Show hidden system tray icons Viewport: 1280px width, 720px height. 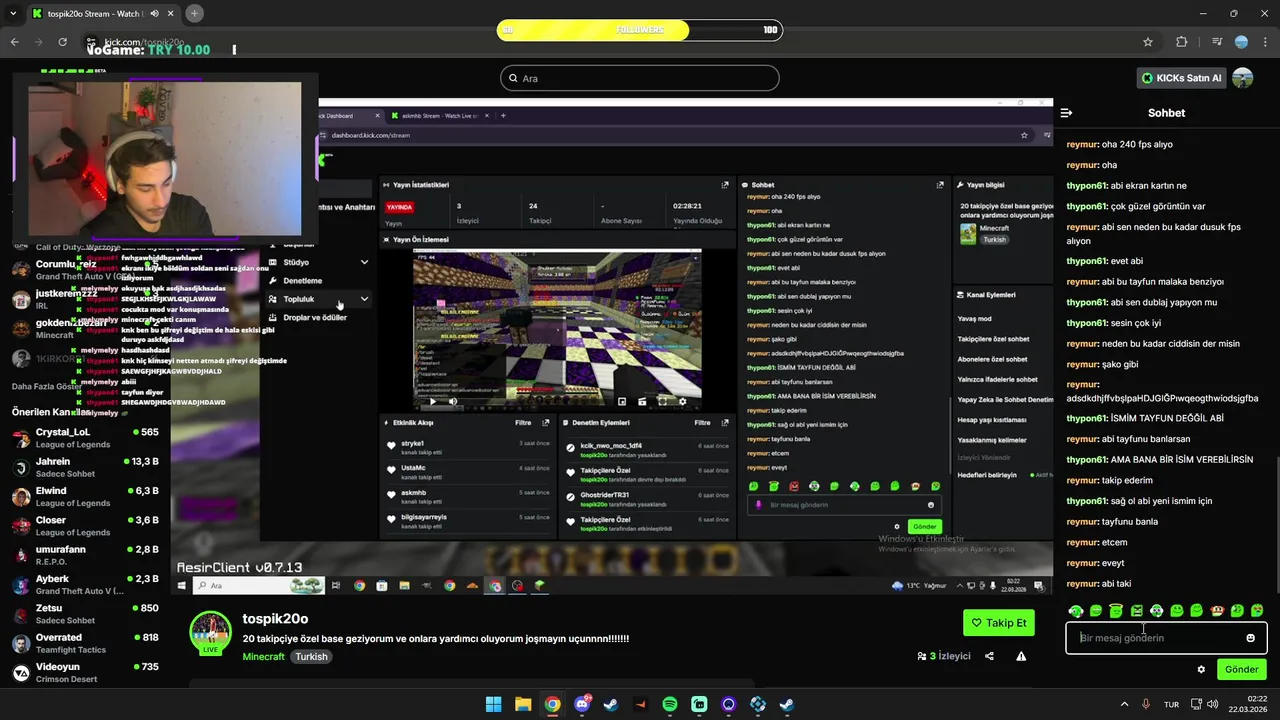(1124, 704)
